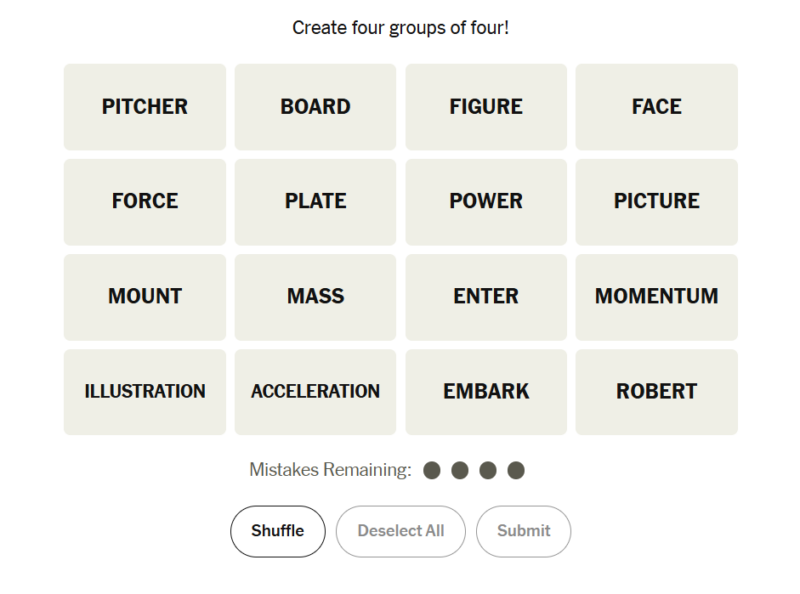The image size is (800, 594).
Task: Tap the PLATE tile
Action: click(x=315, y=202)
